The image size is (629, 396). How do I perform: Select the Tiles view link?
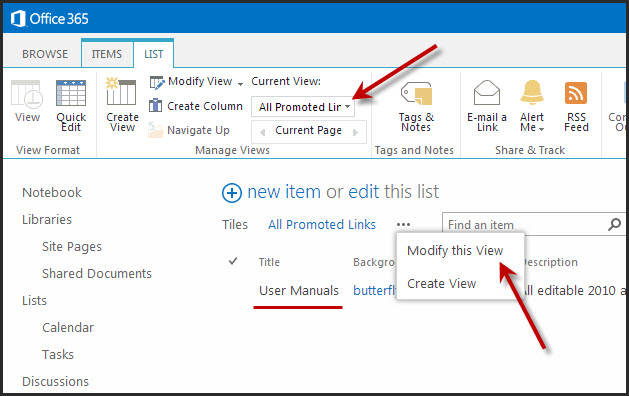tap(235, 224)
